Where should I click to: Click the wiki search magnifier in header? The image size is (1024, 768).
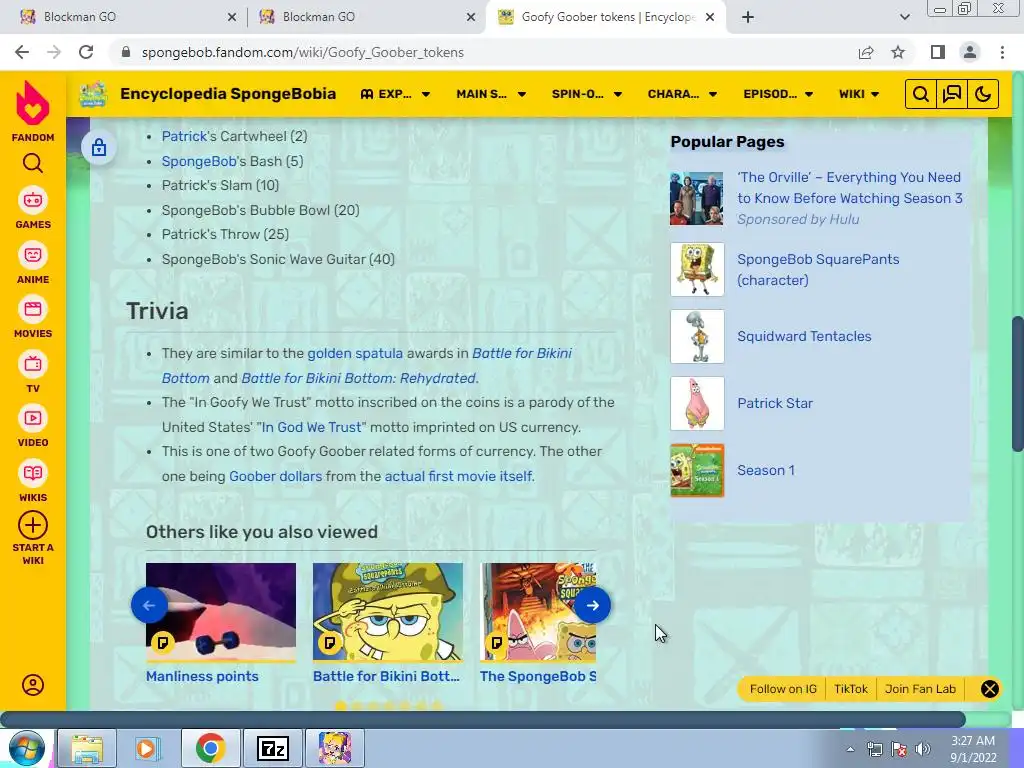[x=920, y=94]
